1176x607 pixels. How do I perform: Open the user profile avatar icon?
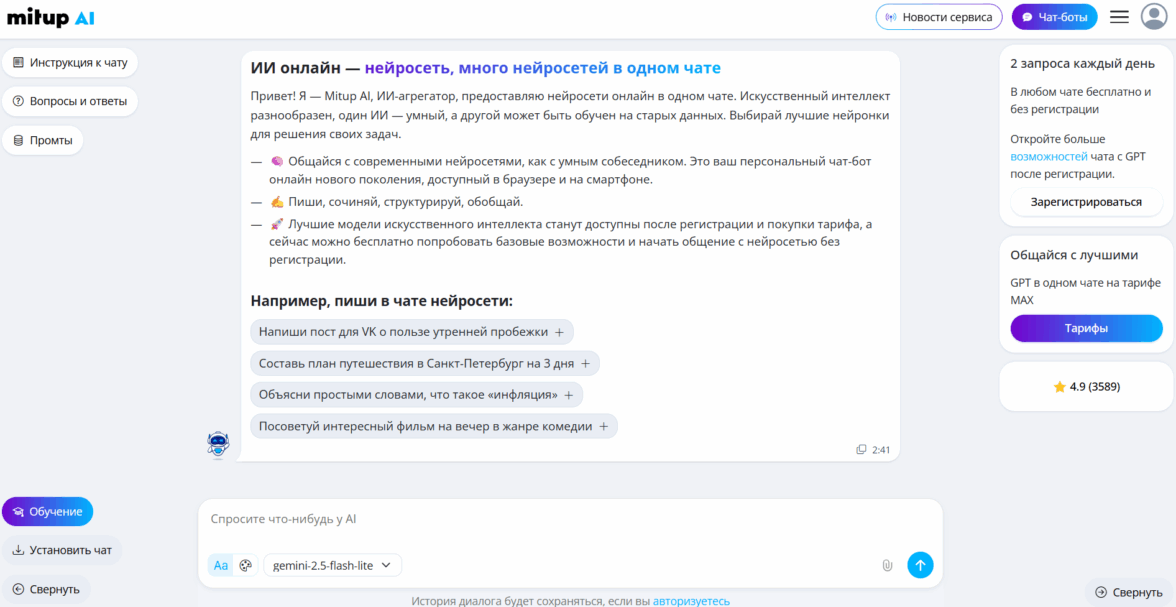point(1154,17)
